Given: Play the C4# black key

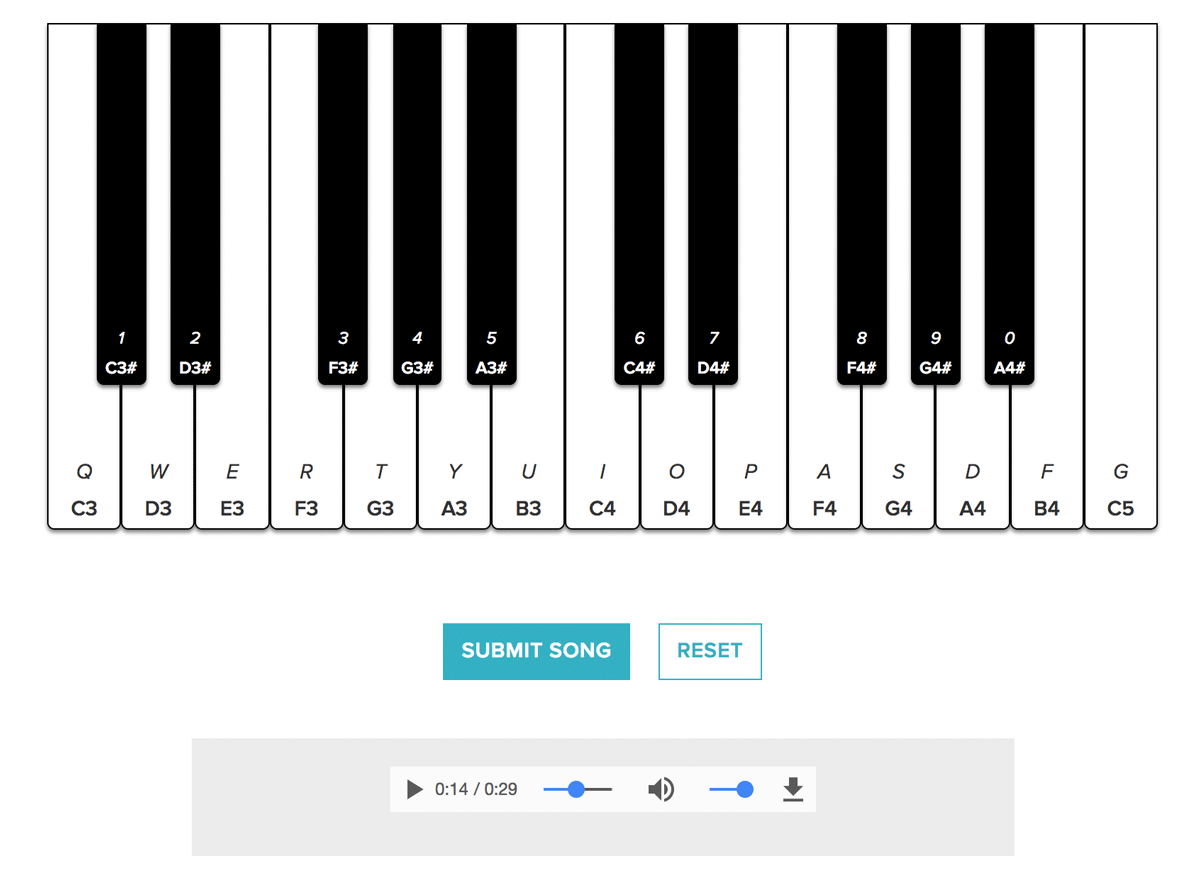Looking at the screenshot, I should (x=639, y=200).
